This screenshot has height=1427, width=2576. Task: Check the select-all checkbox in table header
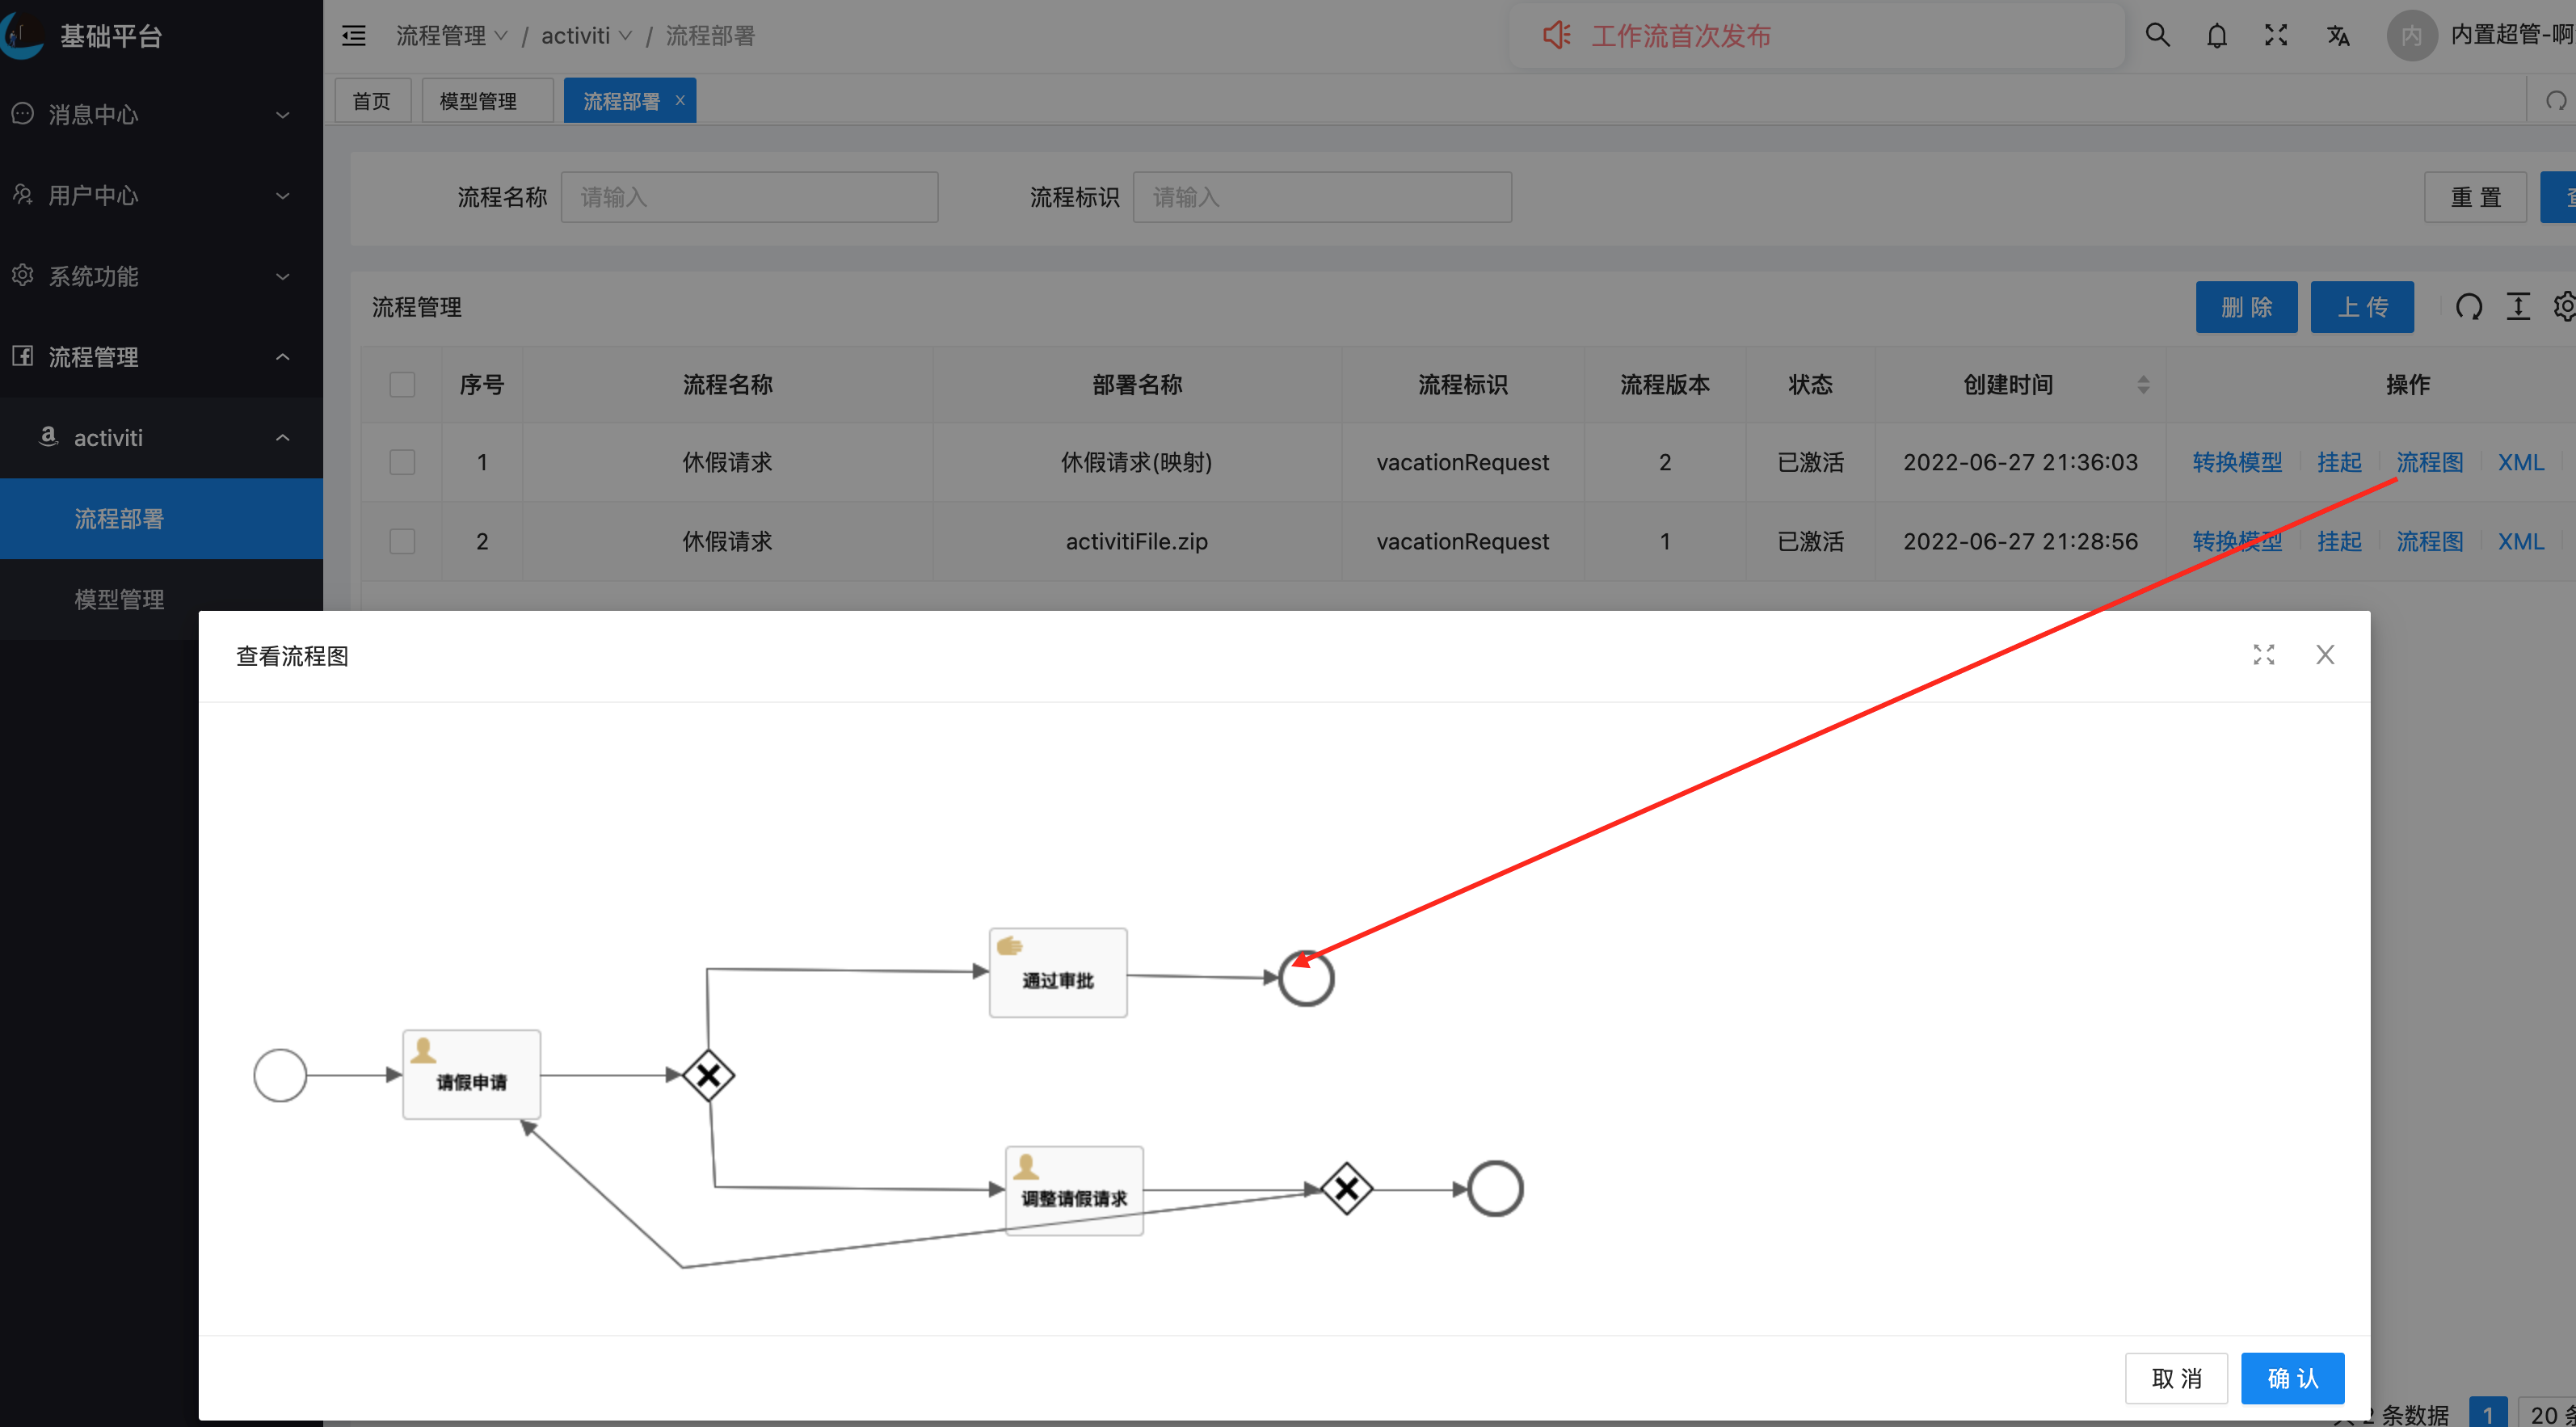coord(402,385)
